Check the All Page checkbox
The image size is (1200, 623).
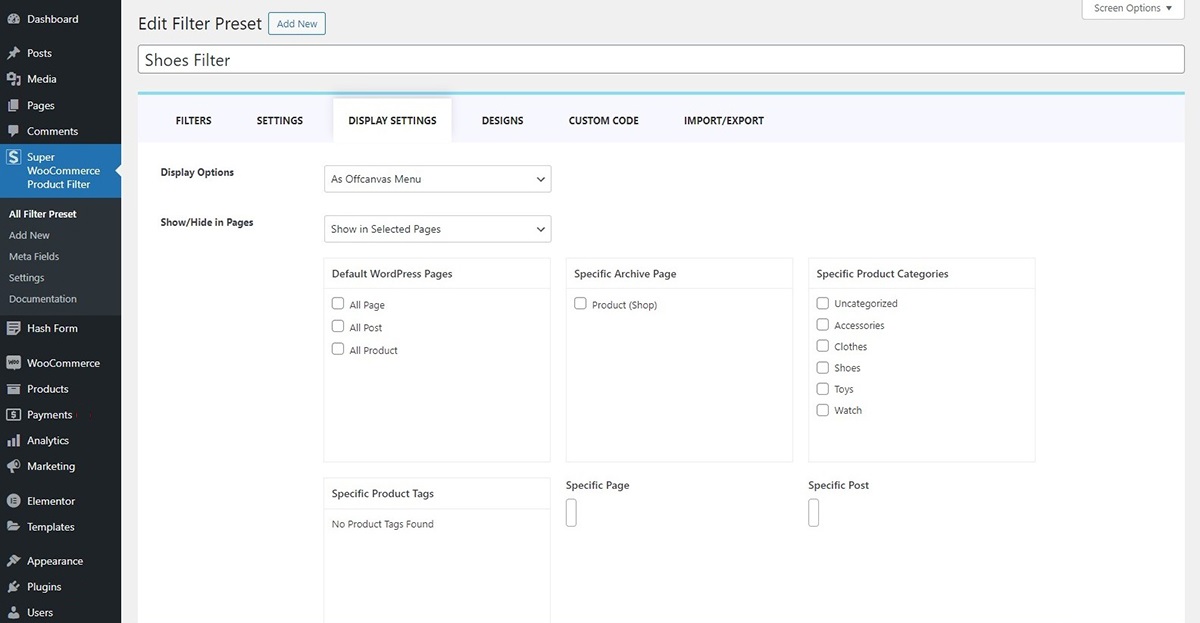point(338,304)
